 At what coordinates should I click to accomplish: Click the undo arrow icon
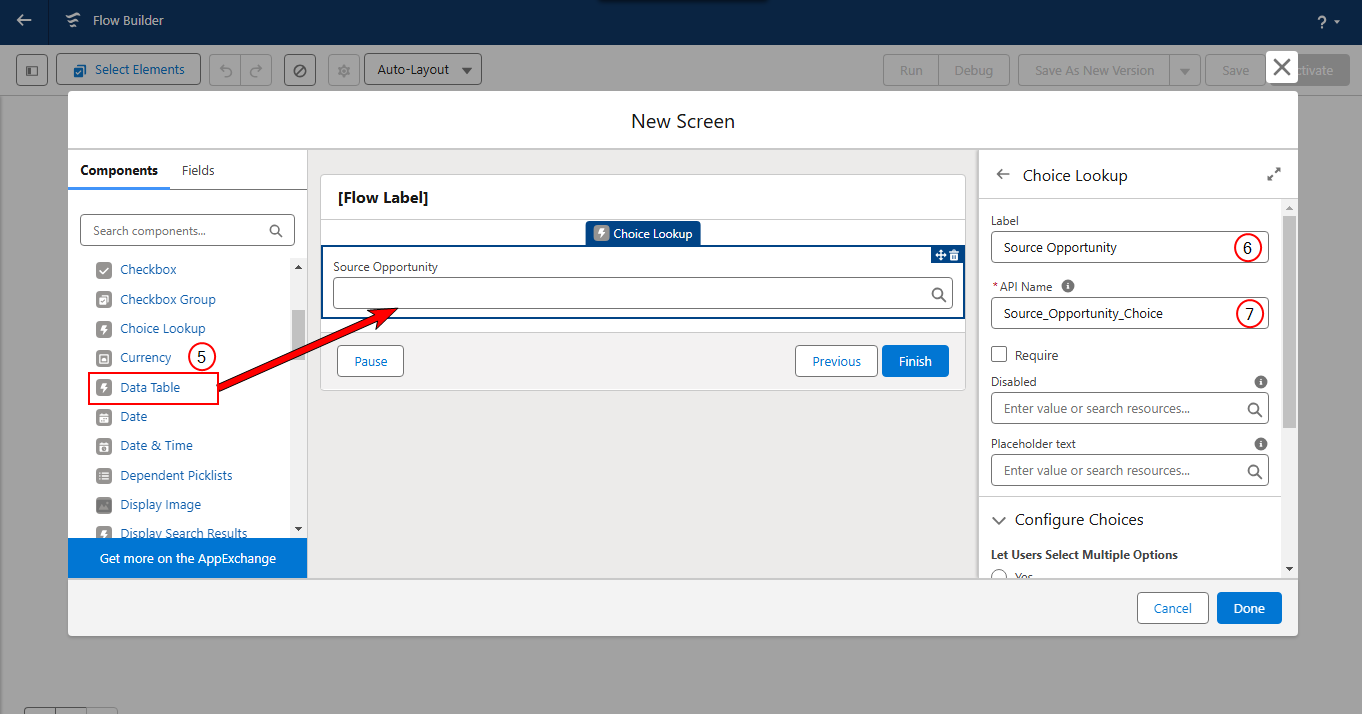(225, 70)
